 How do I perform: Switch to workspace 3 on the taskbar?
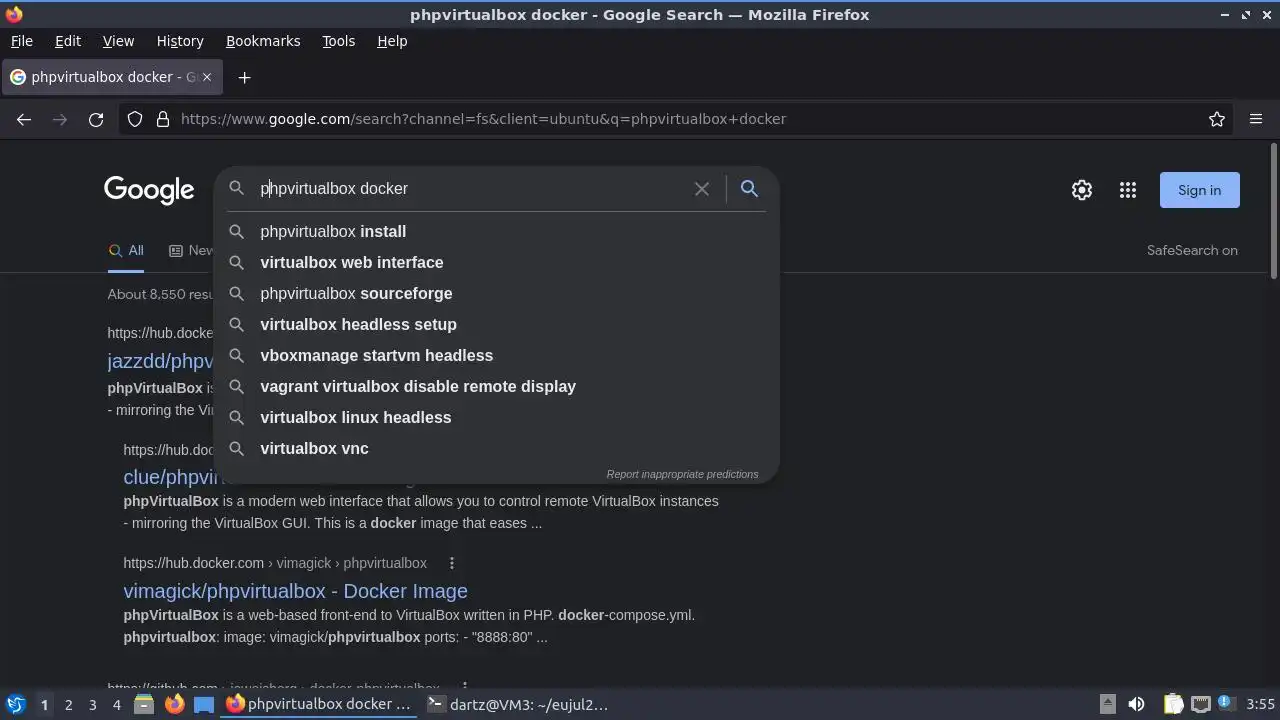92,704
